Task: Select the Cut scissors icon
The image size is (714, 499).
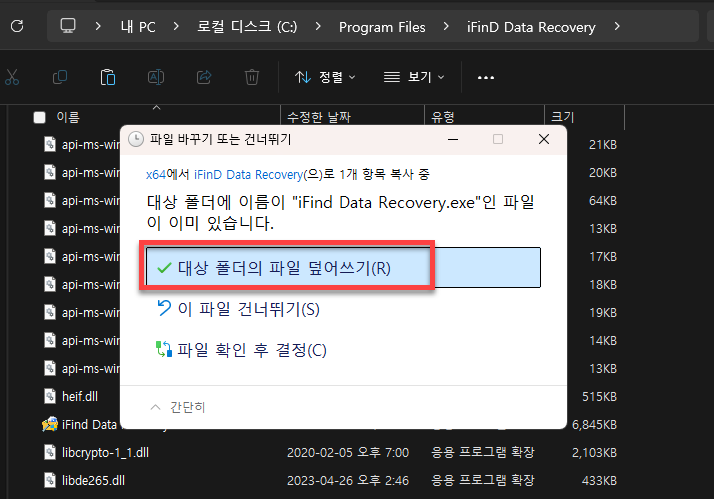Action: 12,77
